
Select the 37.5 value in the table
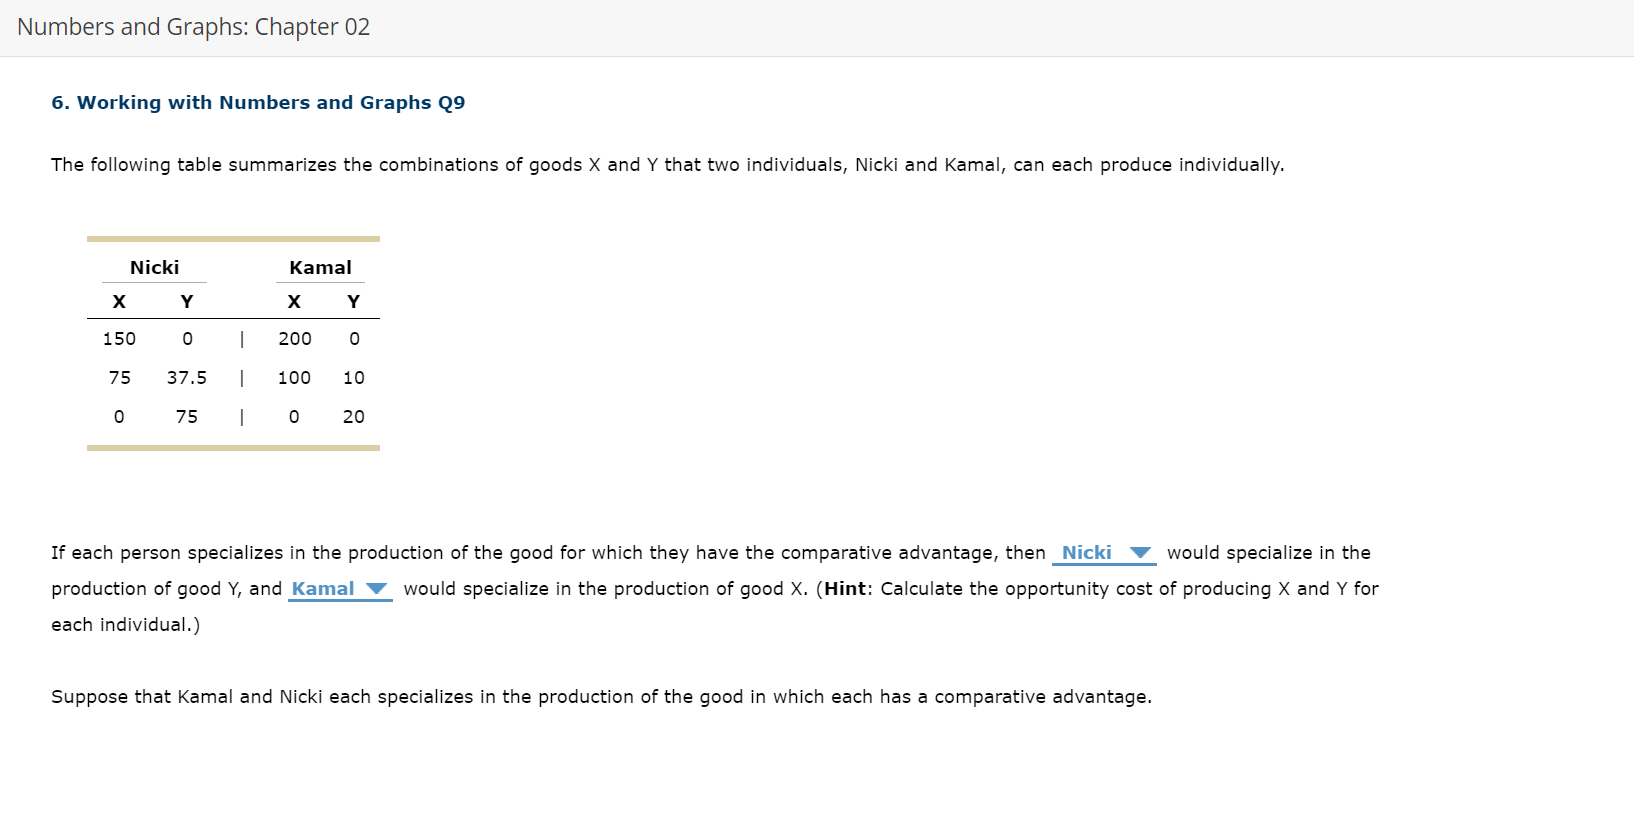click(186, 377)
